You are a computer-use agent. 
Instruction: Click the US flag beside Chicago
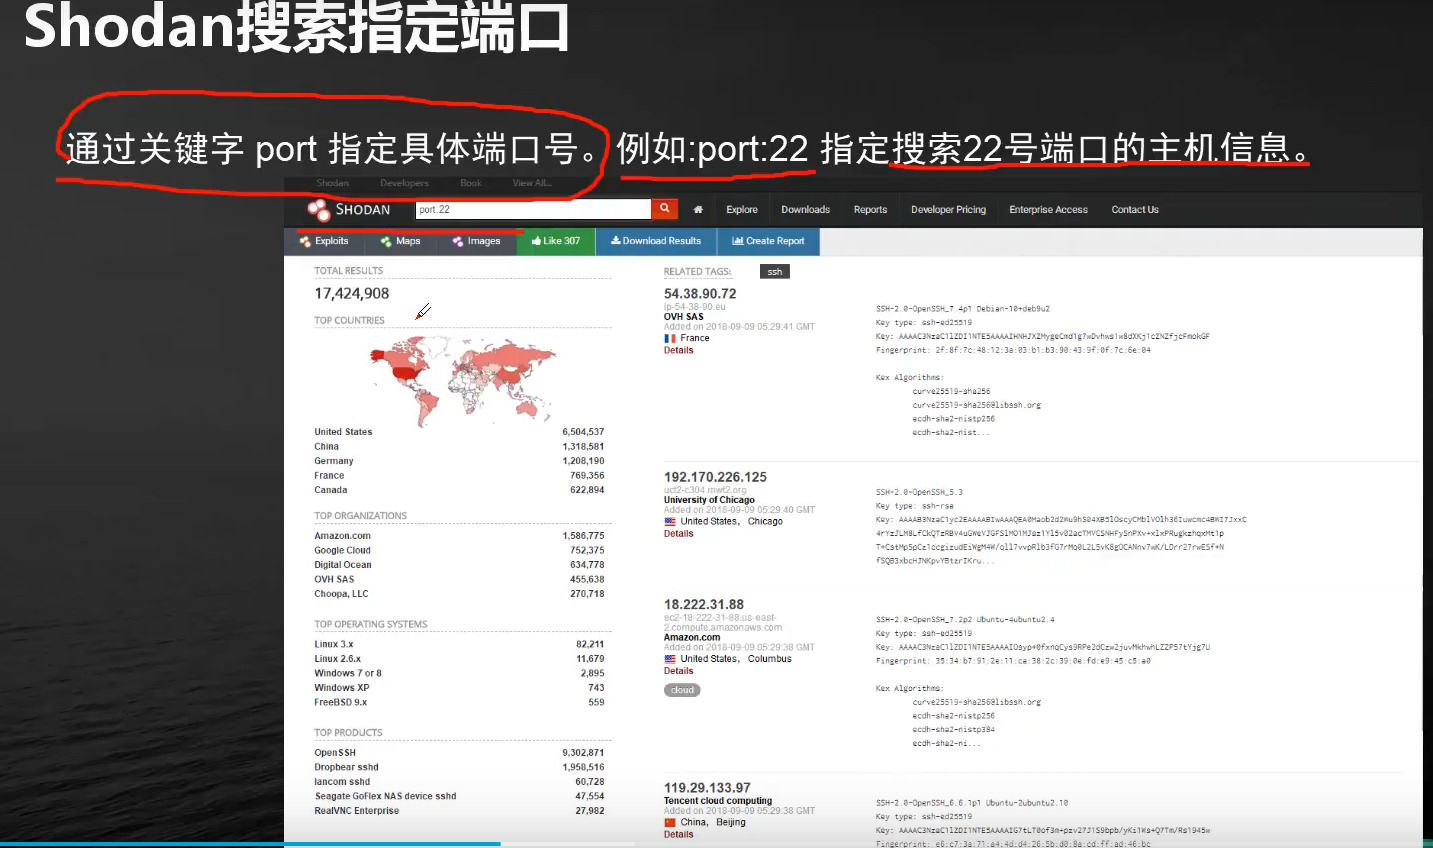click(x=670, y=522)
